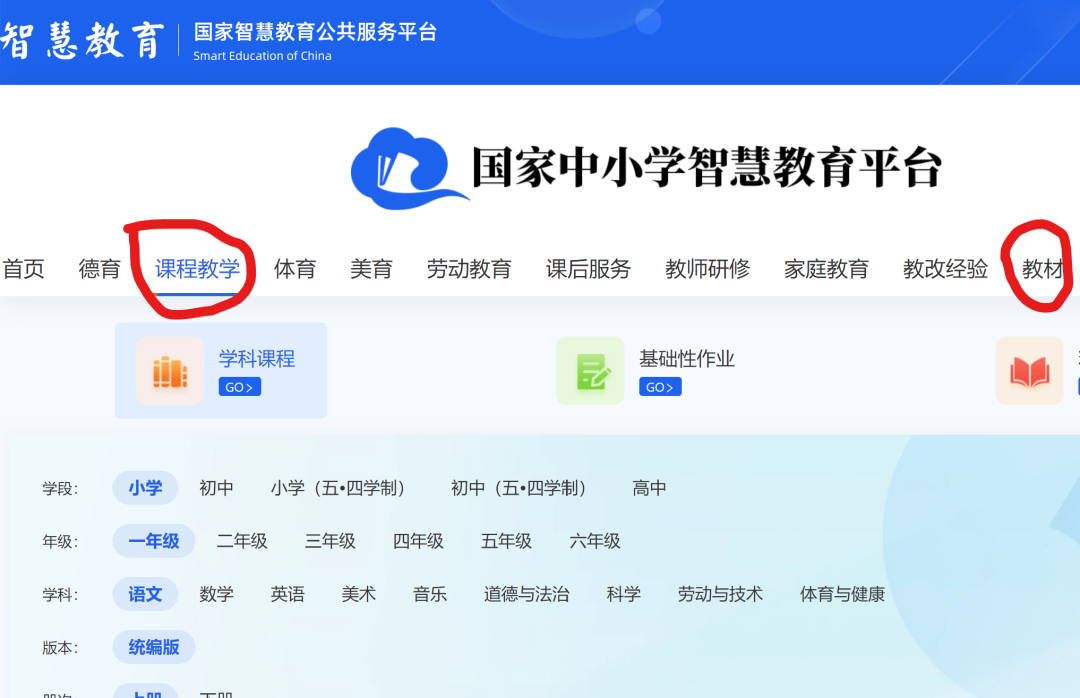The width and height of the screenshot is (1080, 698).
Task: Pick 劳动与技术 subject
Action: [720, 595]
